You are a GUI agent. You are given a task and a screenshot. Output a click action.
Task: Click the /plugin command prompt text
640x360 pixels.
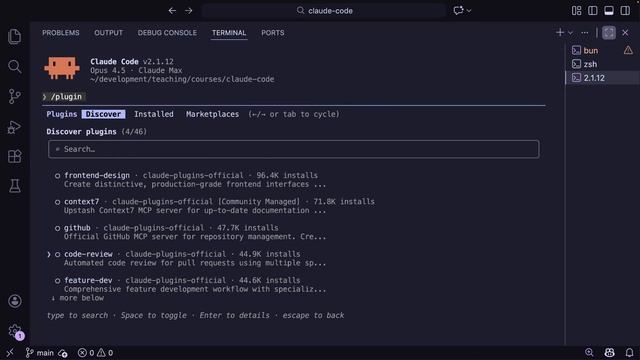(66, 97)
